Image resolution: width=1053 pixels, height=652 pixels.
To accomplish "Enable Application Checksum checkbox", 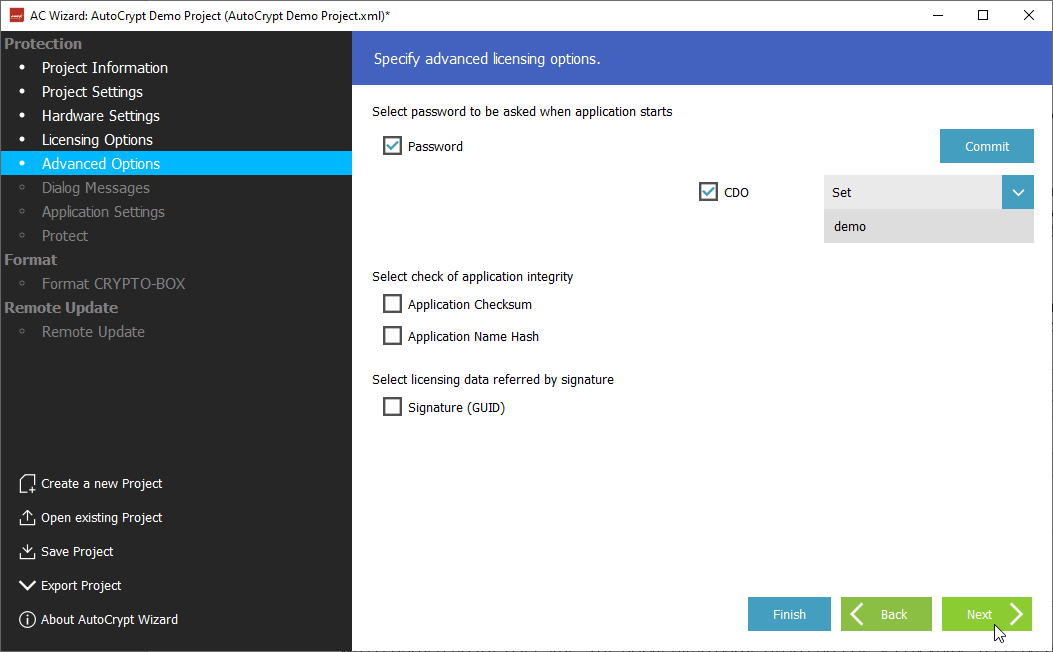I will coord(392,305).
